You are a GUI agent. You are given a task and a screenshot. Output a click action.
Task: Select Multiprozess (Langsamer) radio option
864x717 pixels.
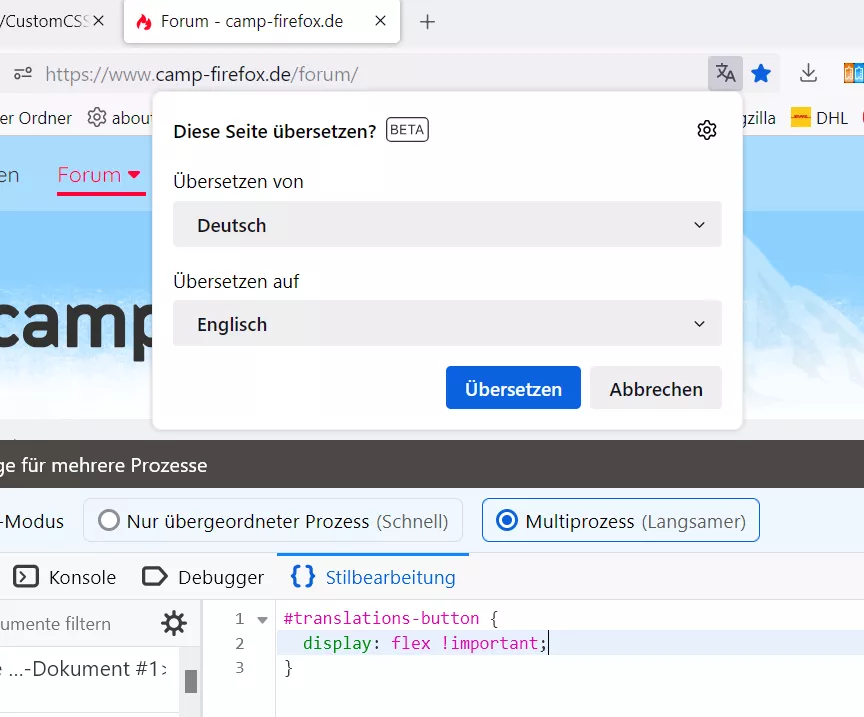click(x=620, y=520)
